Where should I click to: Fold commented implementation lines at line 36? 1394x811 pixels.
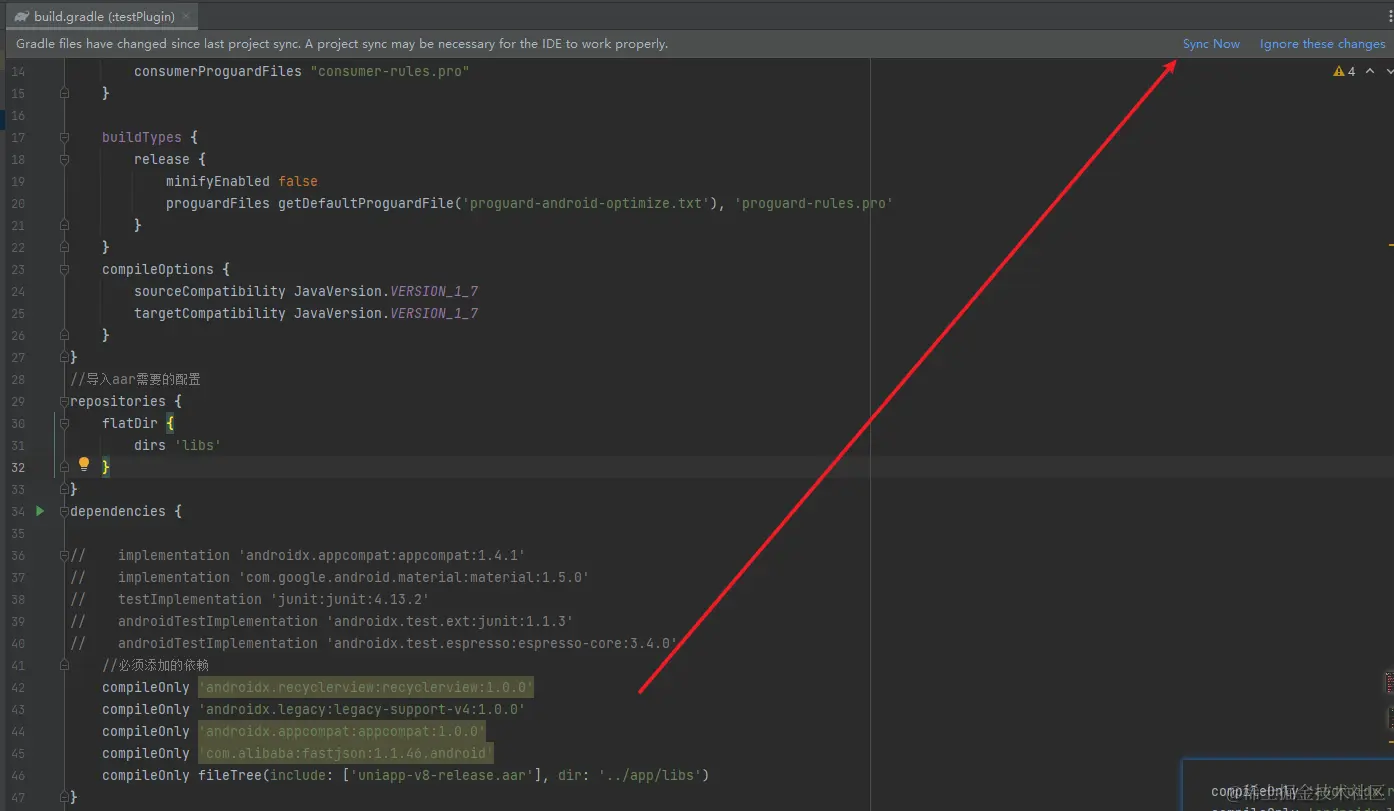[65, 555]
